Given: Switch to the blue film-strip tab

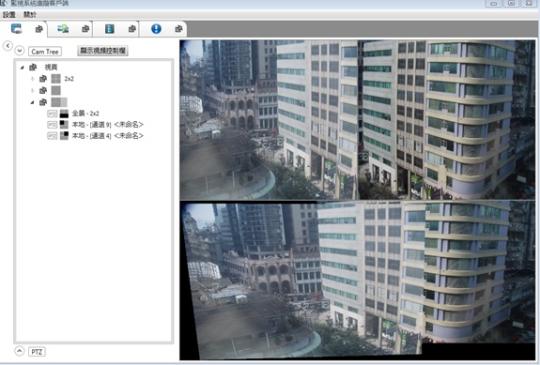Looking at the screenshot, I should click(x=110, y=29).
